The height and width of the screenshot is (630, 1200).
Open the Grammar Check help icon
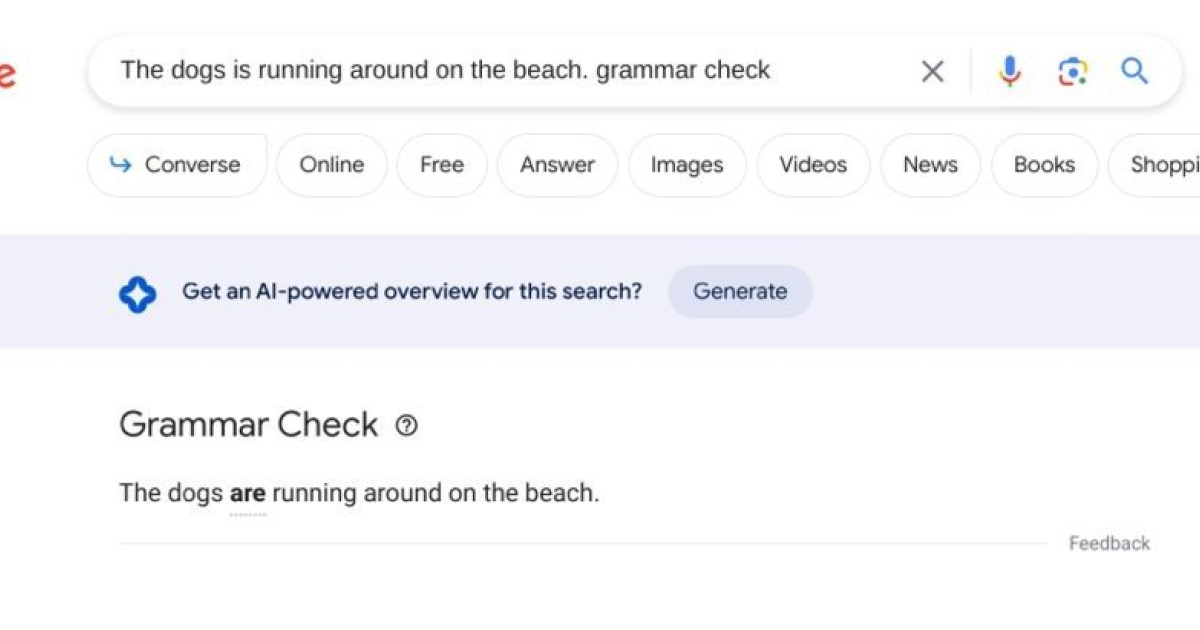[x=405, y=426]
